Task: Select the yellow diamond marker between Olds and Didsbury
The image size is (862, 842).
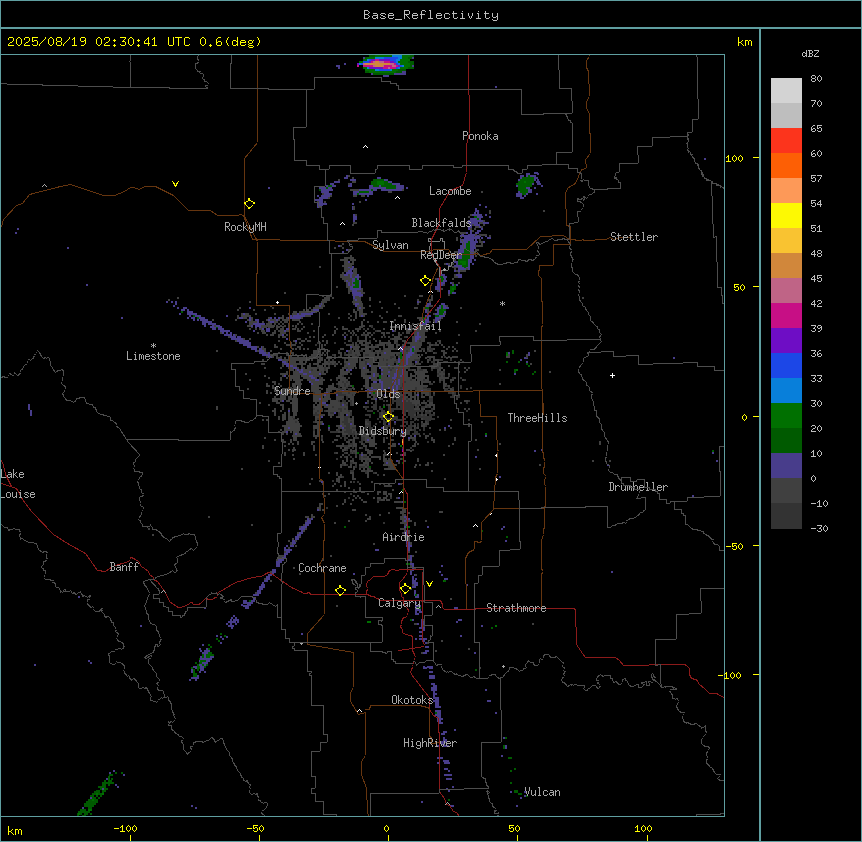Action: point(388,417)
